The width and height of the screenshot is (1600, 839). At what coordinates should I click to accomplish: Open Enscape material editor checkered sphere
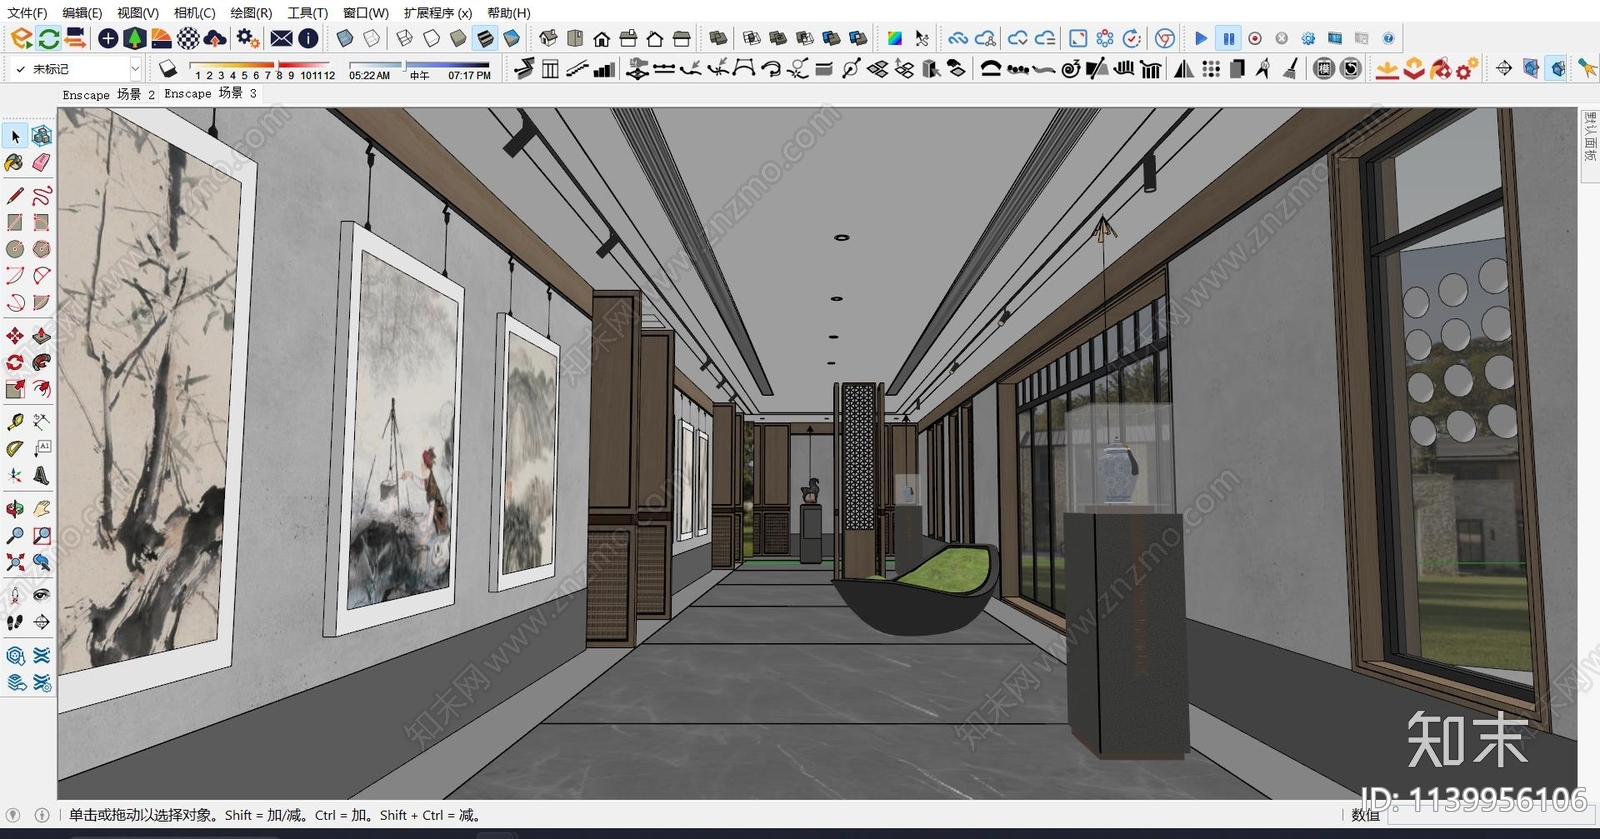pos(188,38)
